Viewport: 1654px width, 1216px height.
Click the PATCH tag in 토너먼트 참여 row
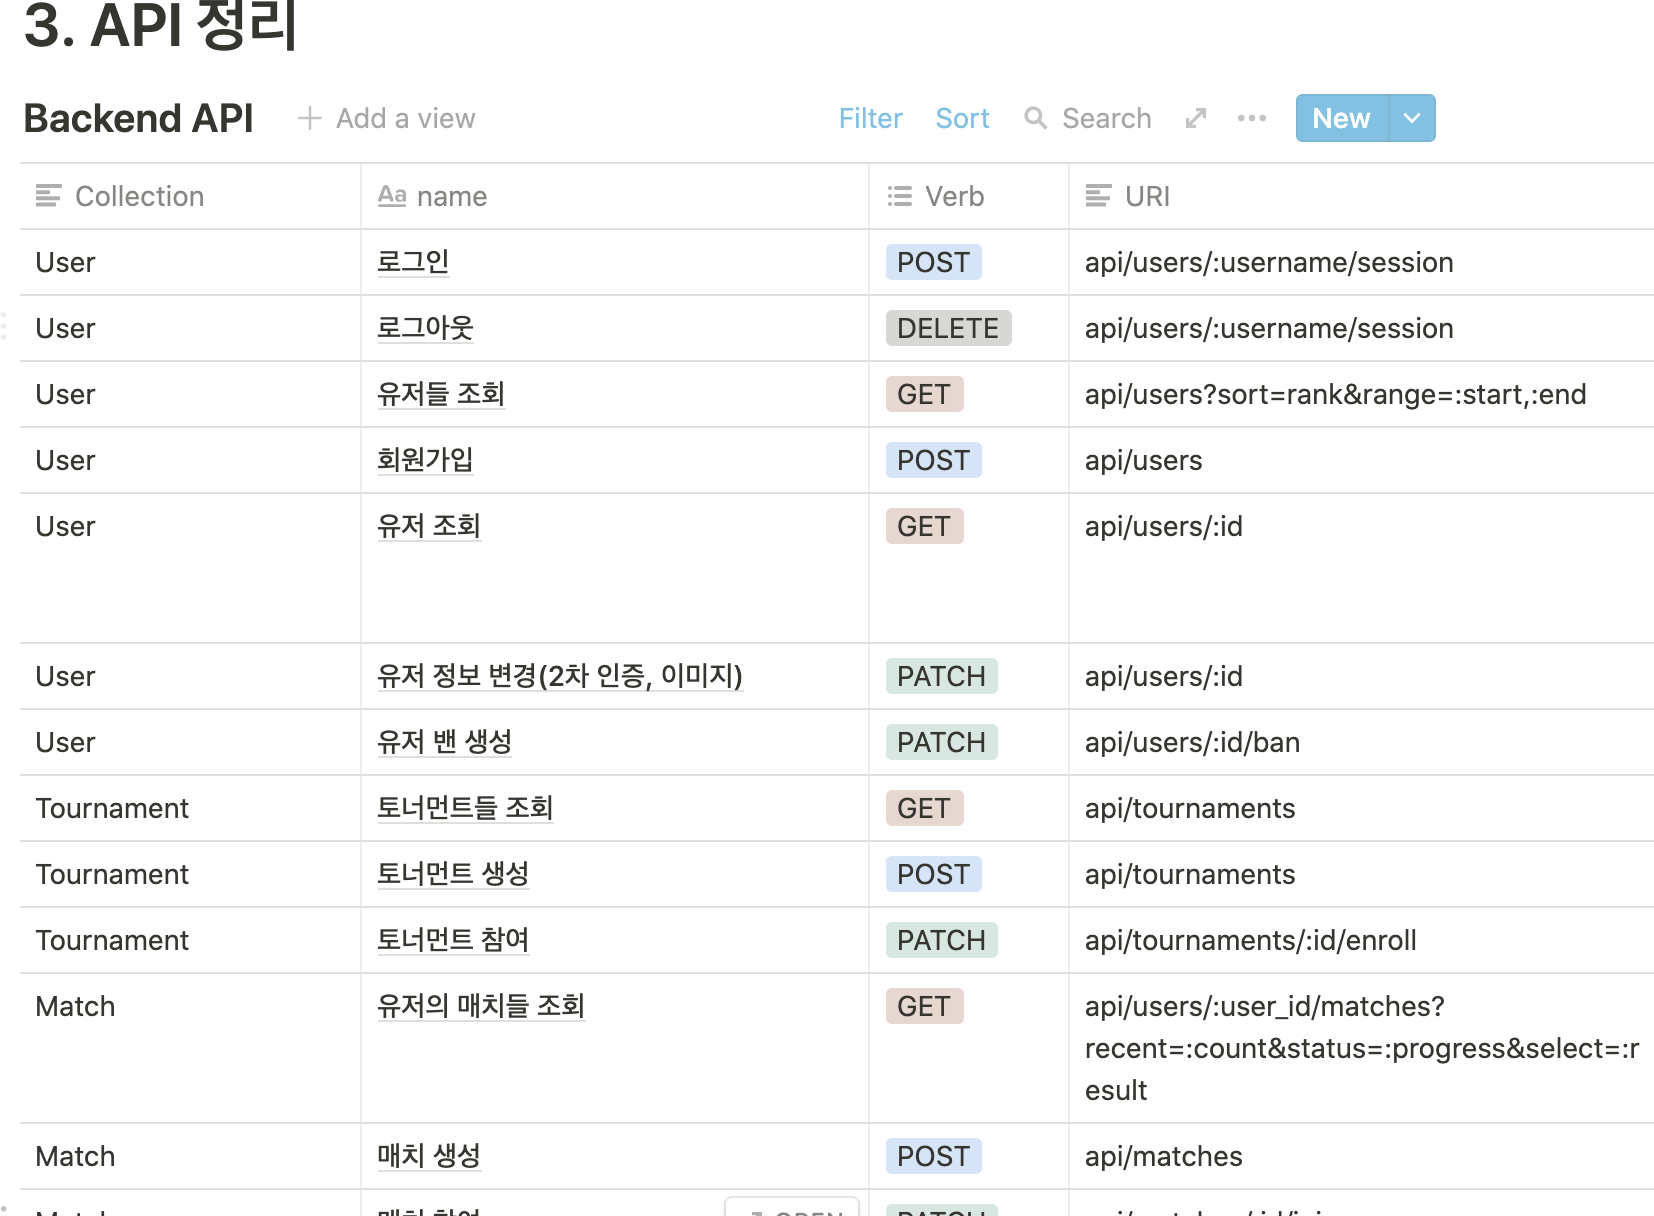(940, 940)
